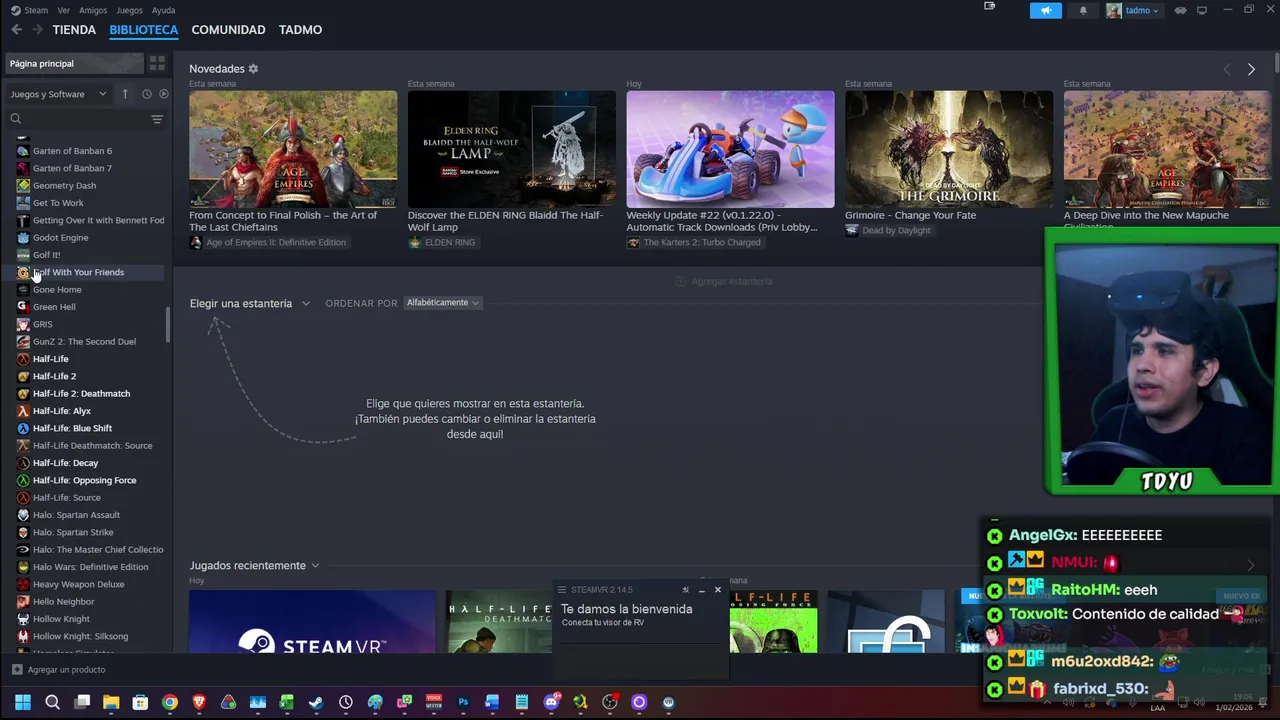Open Novedades settings gear
The height and width of the screenshot is (720, 1280).
click(253, 69)
